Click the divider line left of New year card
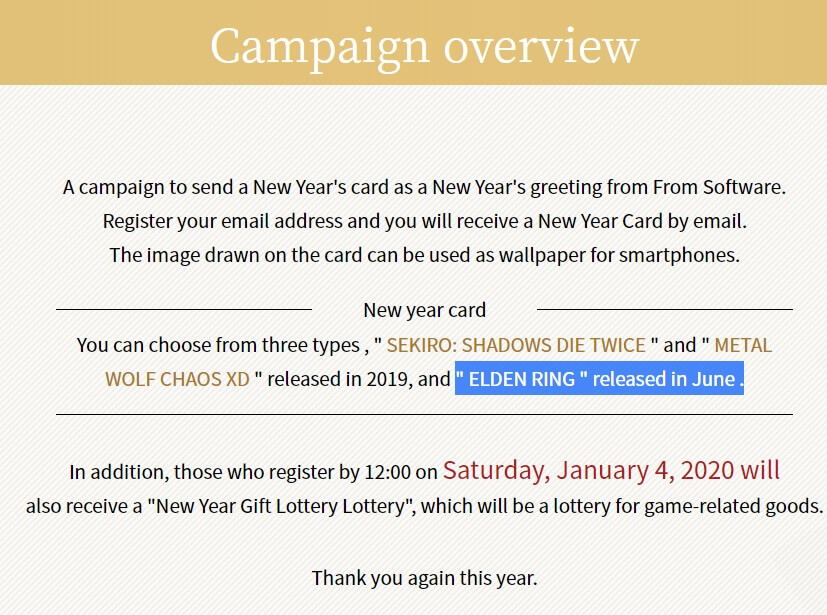 click(184, 310)
